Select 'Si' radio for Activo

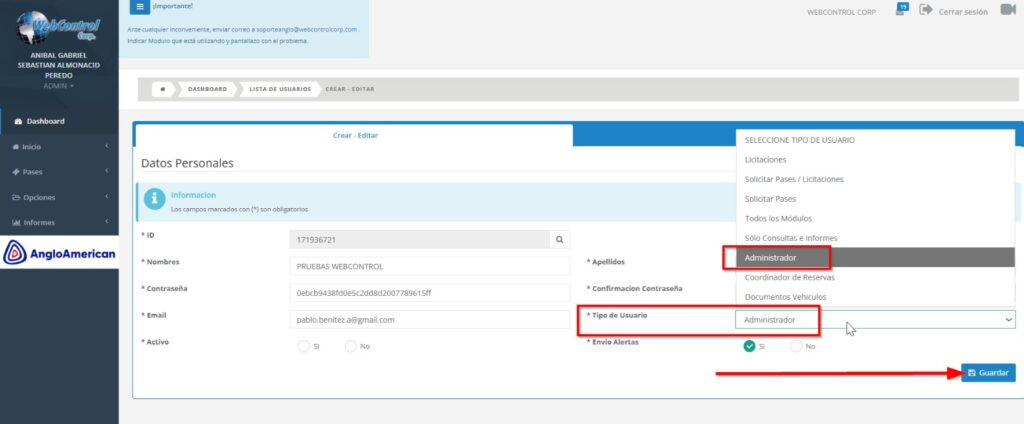(x=304, y=346)
